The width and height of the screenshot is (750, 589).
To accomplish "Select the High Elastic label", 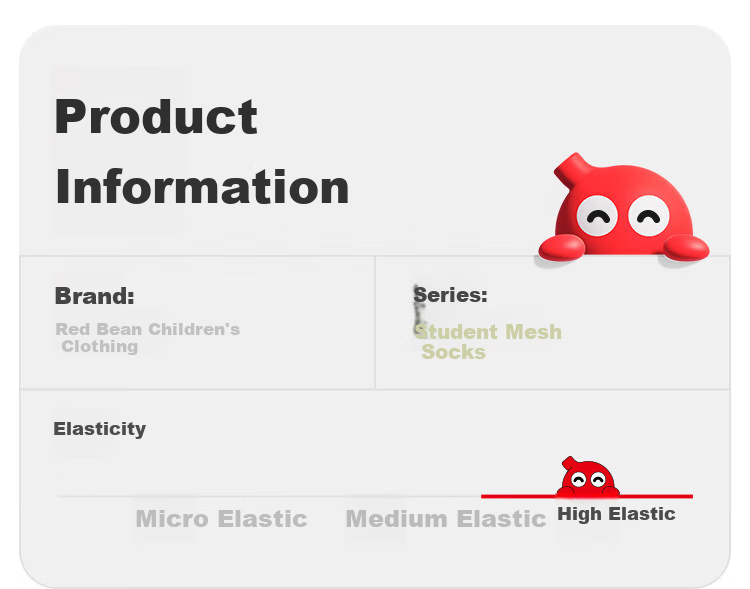I will coord(616,514).
